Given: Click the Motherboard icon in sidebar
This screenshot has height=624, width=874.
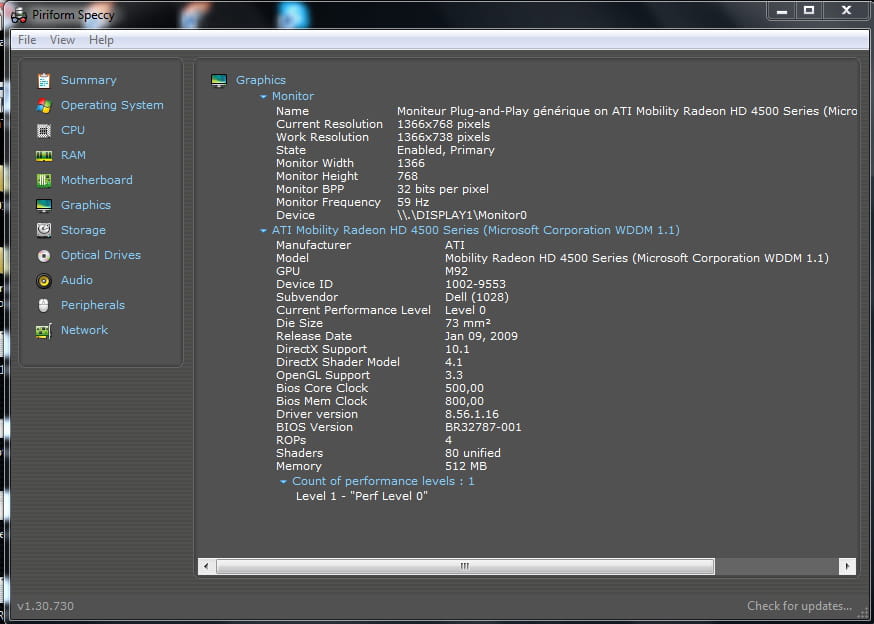Looking at the screenshot, I should [x=43, y=180].
